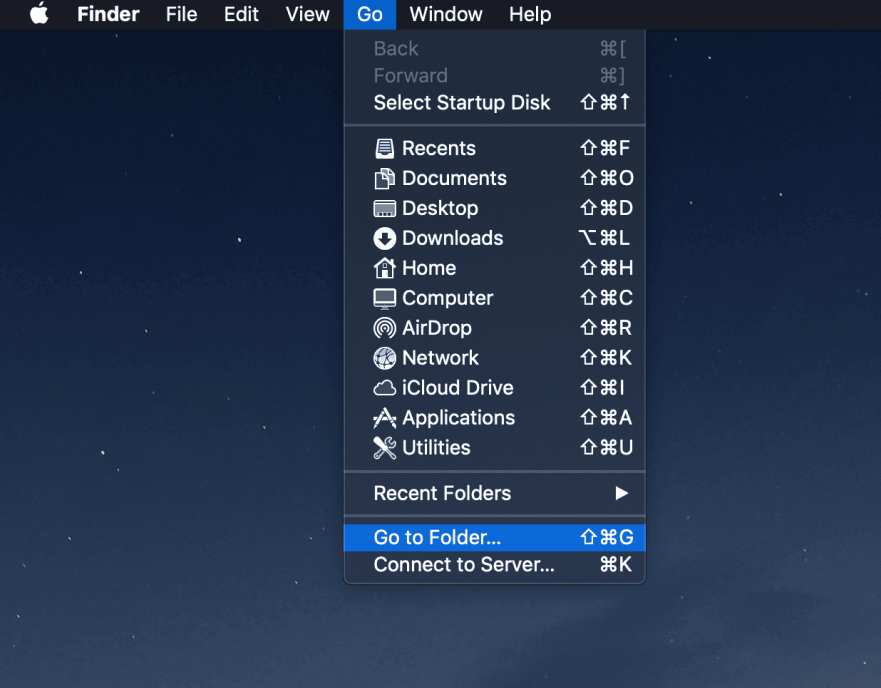This screenshot has height=688, width=881.
Task: Choose Connect to Server…
Action: point(494,565)
